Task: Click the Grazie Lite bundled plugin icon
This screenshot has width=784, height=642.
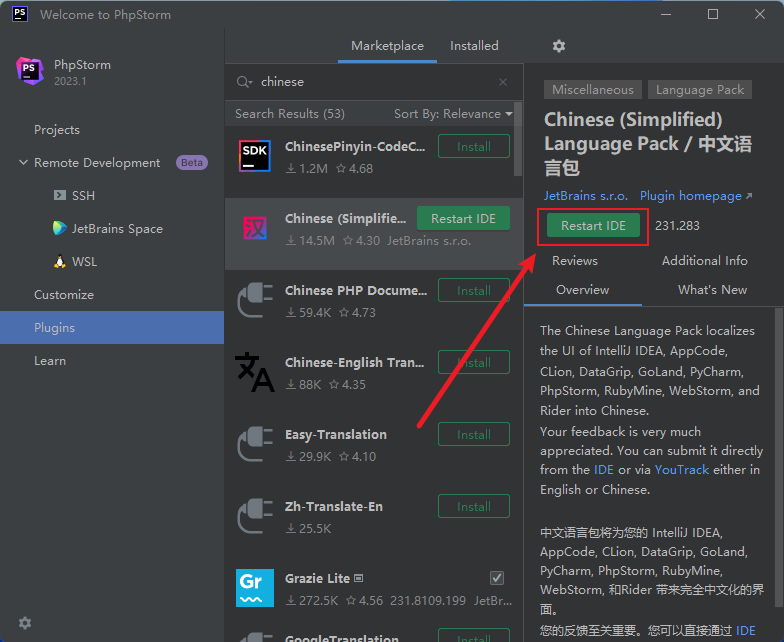Action: click(x=358, y=578)
